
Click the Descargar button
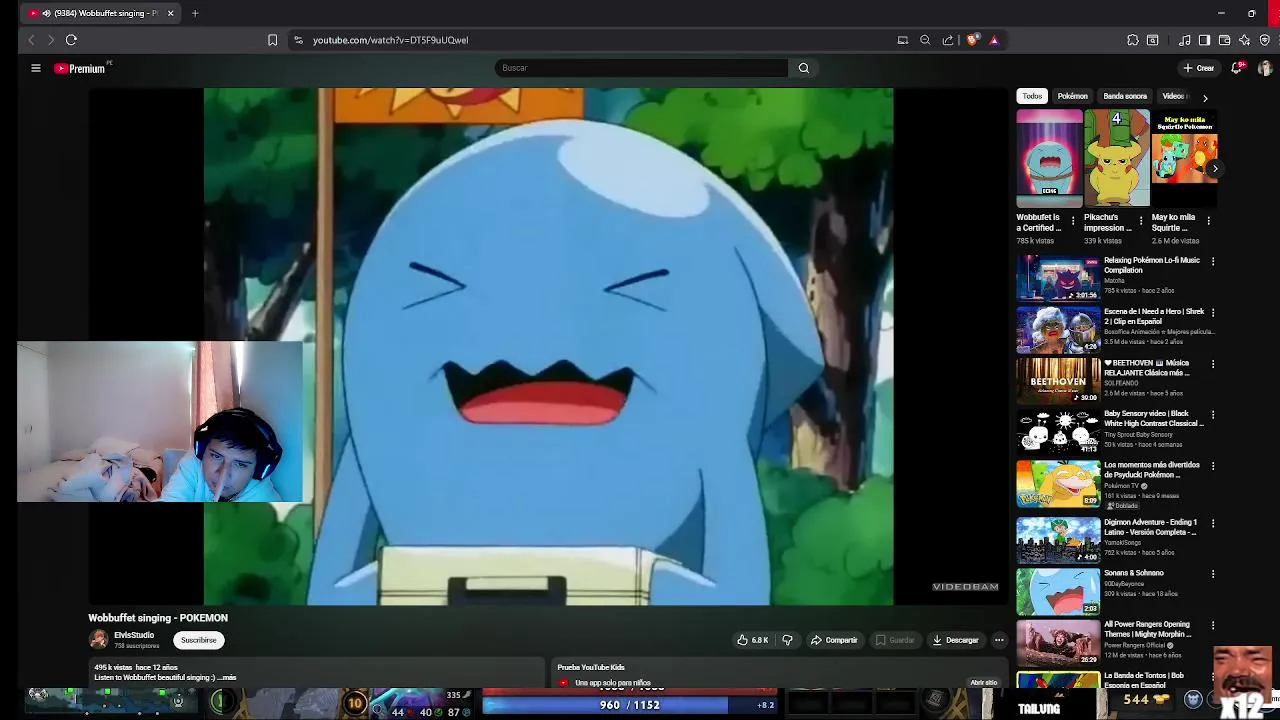pos(955,640)
